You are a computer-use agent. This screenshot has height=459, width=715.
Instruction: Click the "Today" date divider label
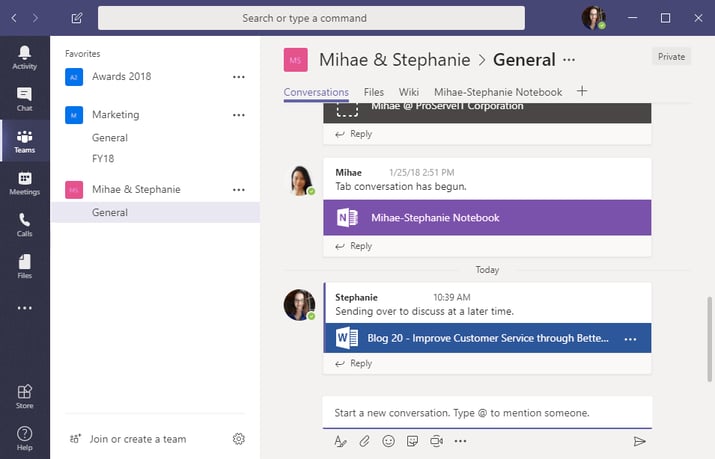point(487,270)
